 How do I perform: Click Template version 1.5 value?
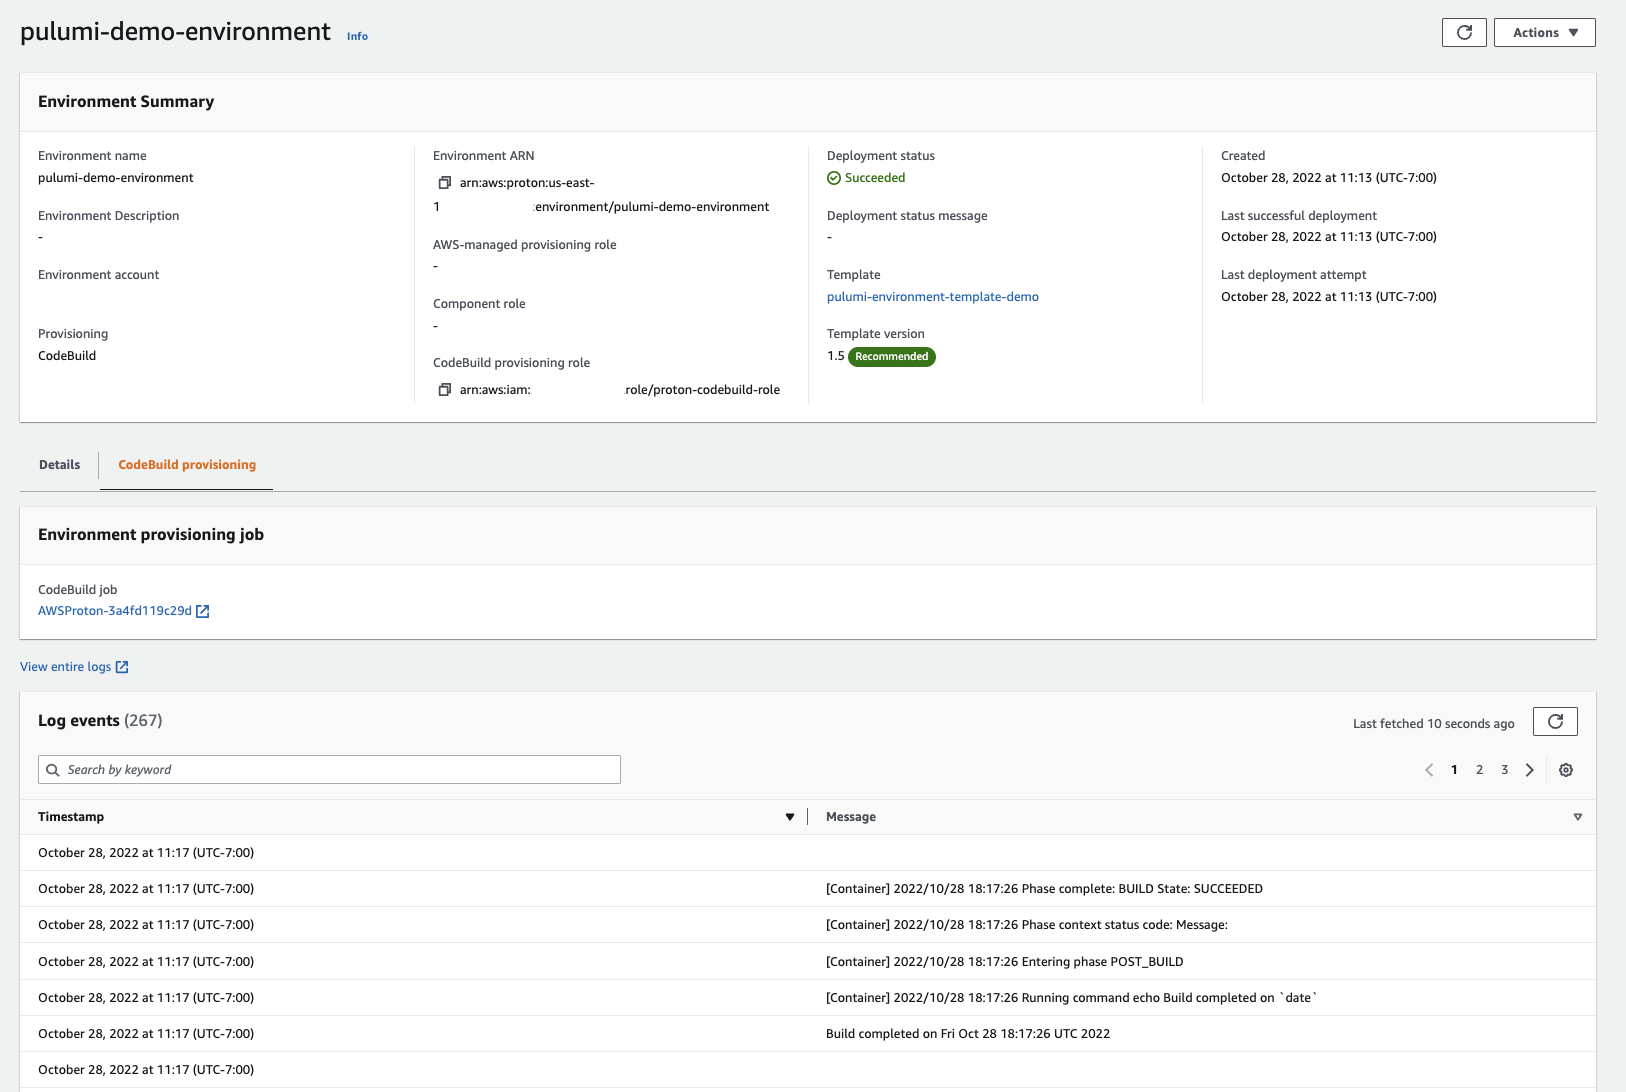(835, 356)
